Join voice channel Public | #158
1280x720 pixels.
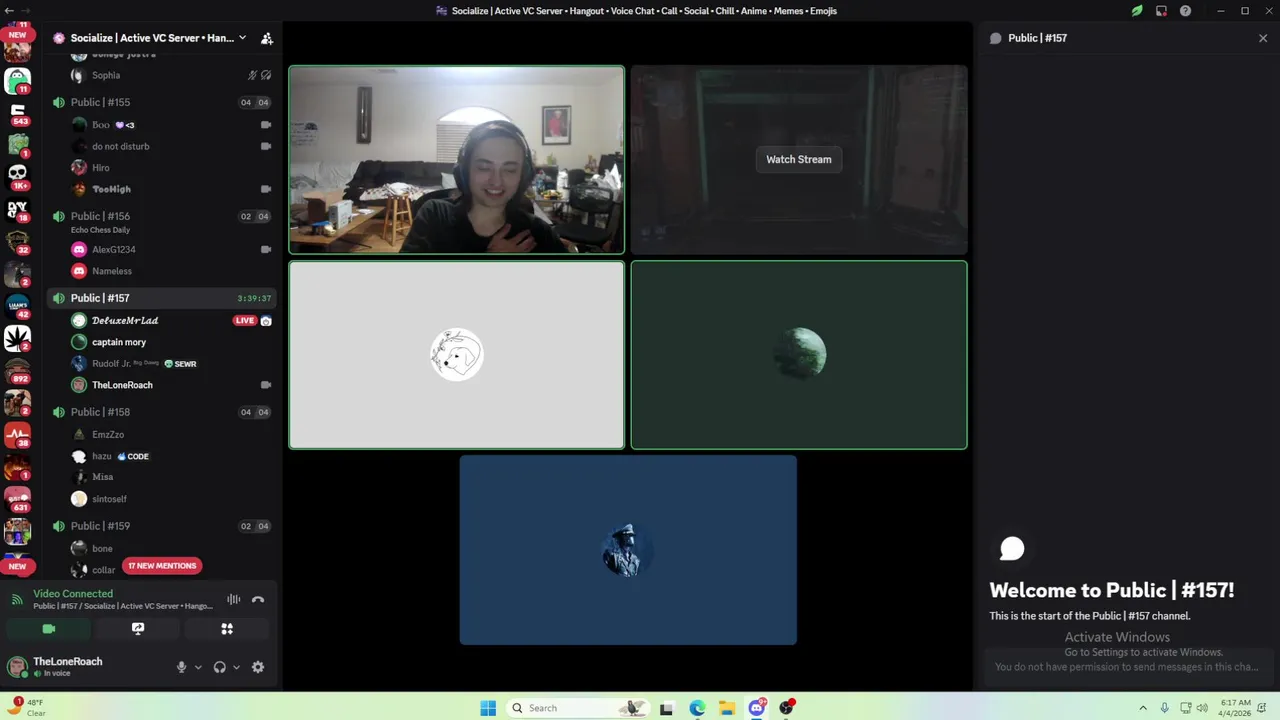pos(161,412)
